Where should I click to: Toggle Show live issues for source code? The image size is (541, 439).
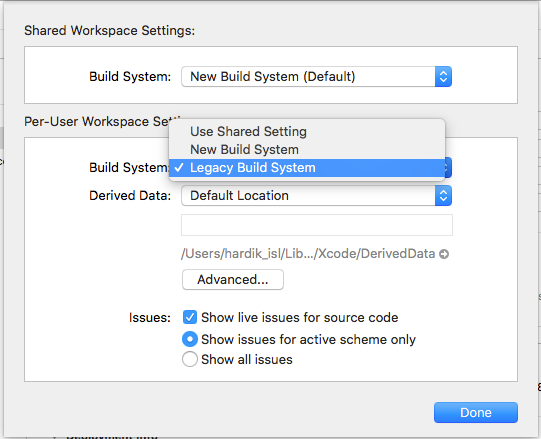click(190, 318)
